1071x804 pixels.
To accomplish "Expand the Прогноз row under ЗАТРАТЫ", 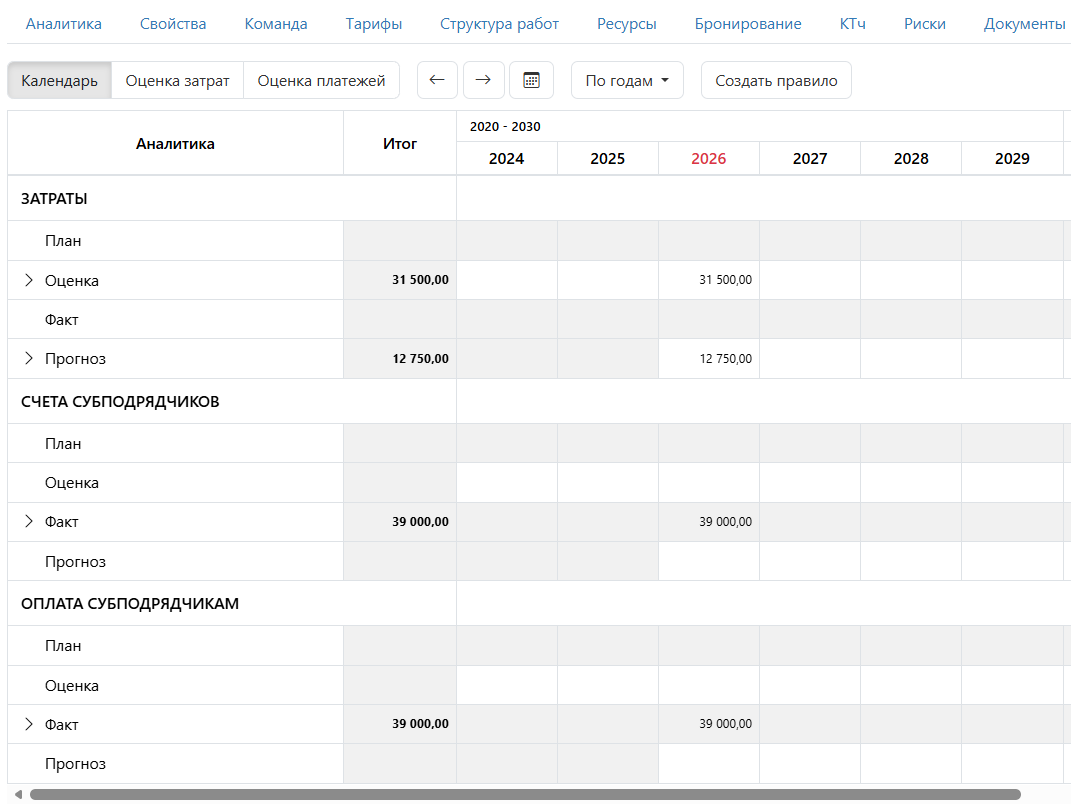I will point(28,359).
